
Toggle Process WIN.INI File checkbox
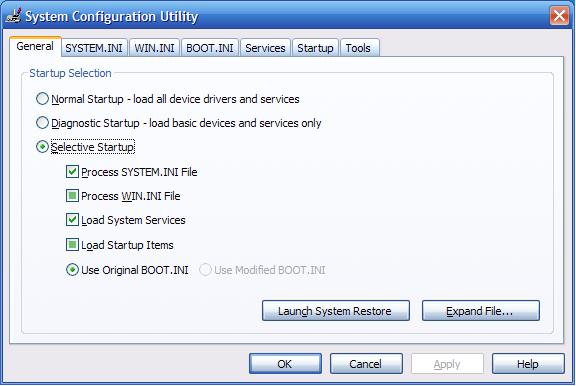(x=72, y=196)
